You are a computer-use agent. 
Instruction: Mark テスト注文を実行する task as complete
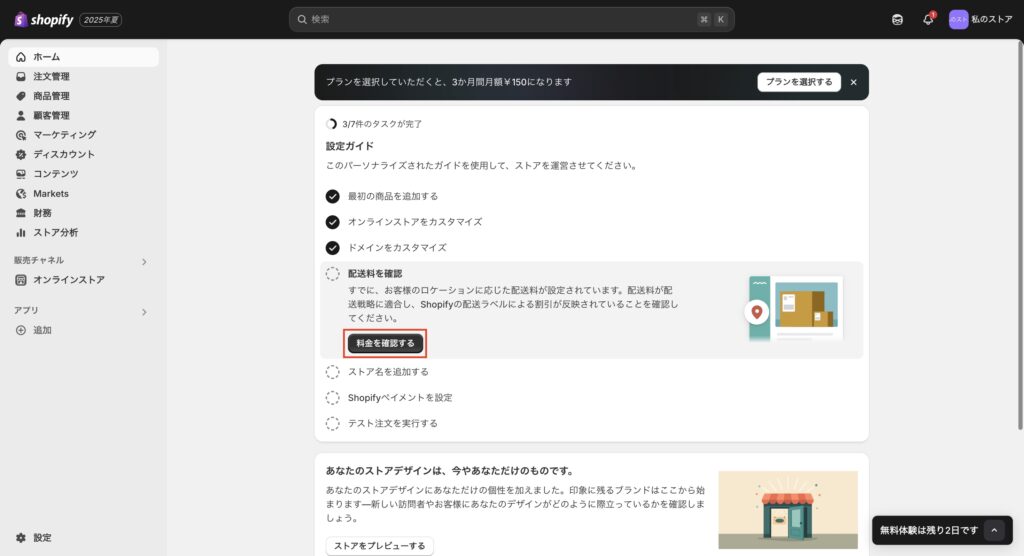333,423
